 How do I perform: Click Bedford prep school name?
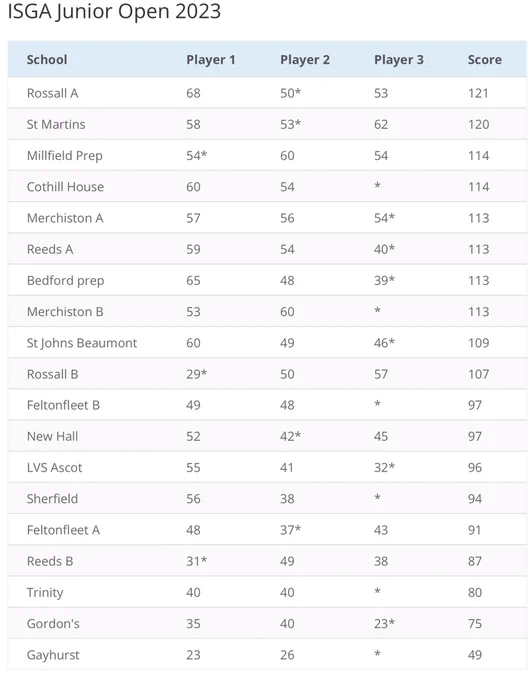pyautogui.click(x=66, y=281)
